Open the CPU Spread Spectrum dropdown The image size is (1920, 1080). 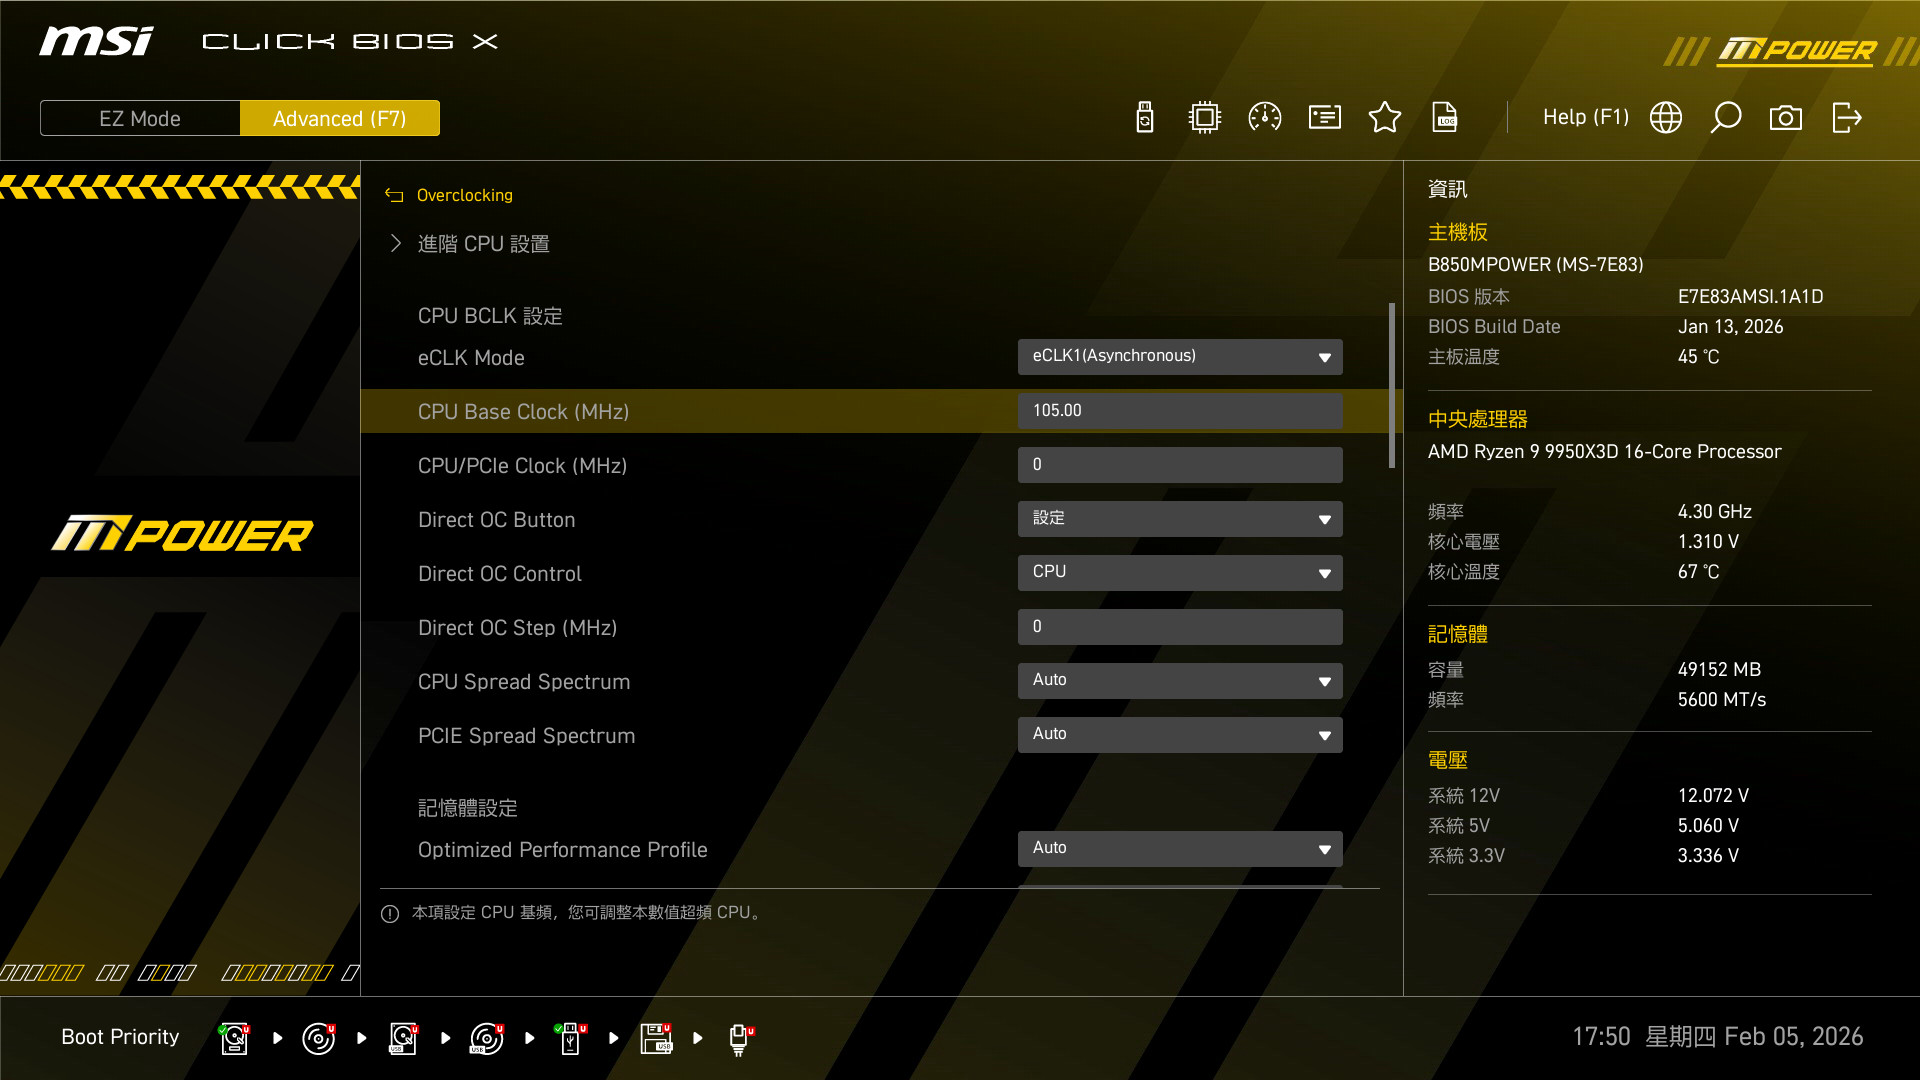[x=1180, y=681]
